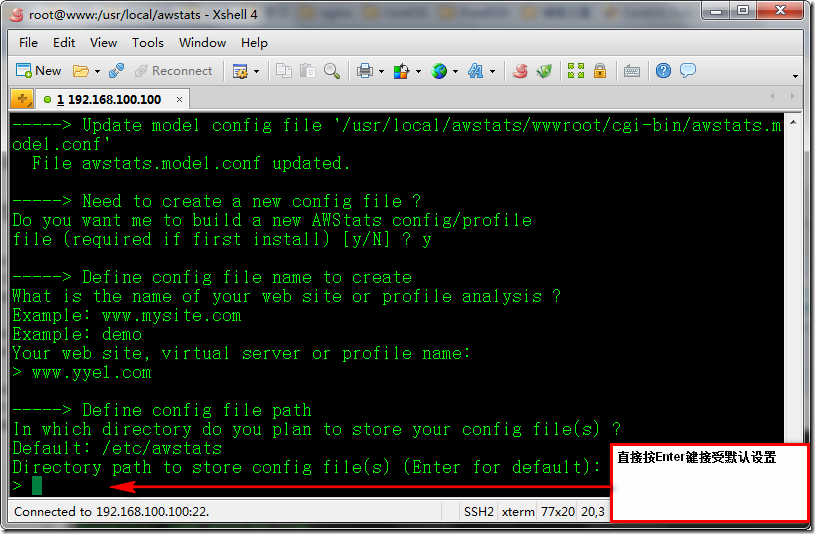Expand the Open folder dropdown arrow
Screen dimensions: 815x534
point(97,71)
